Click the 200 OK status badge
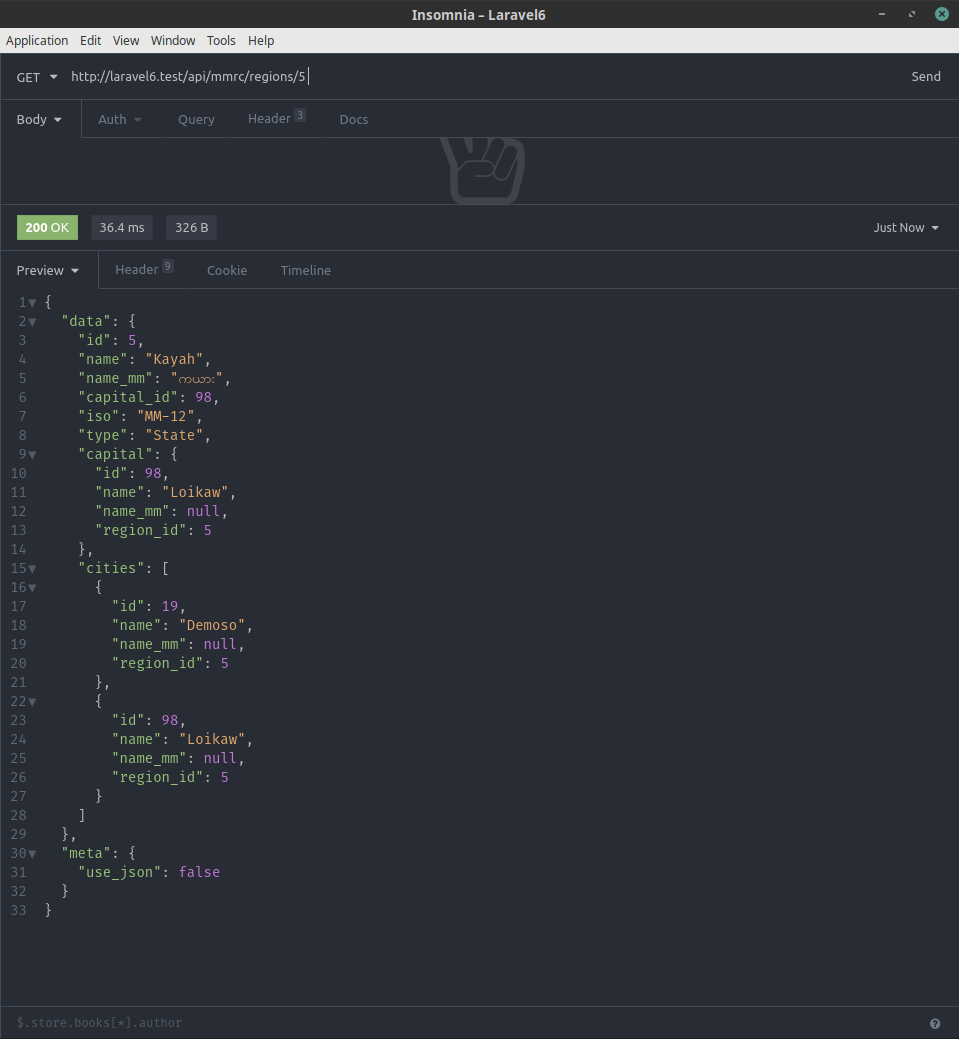 pos(47,227)
